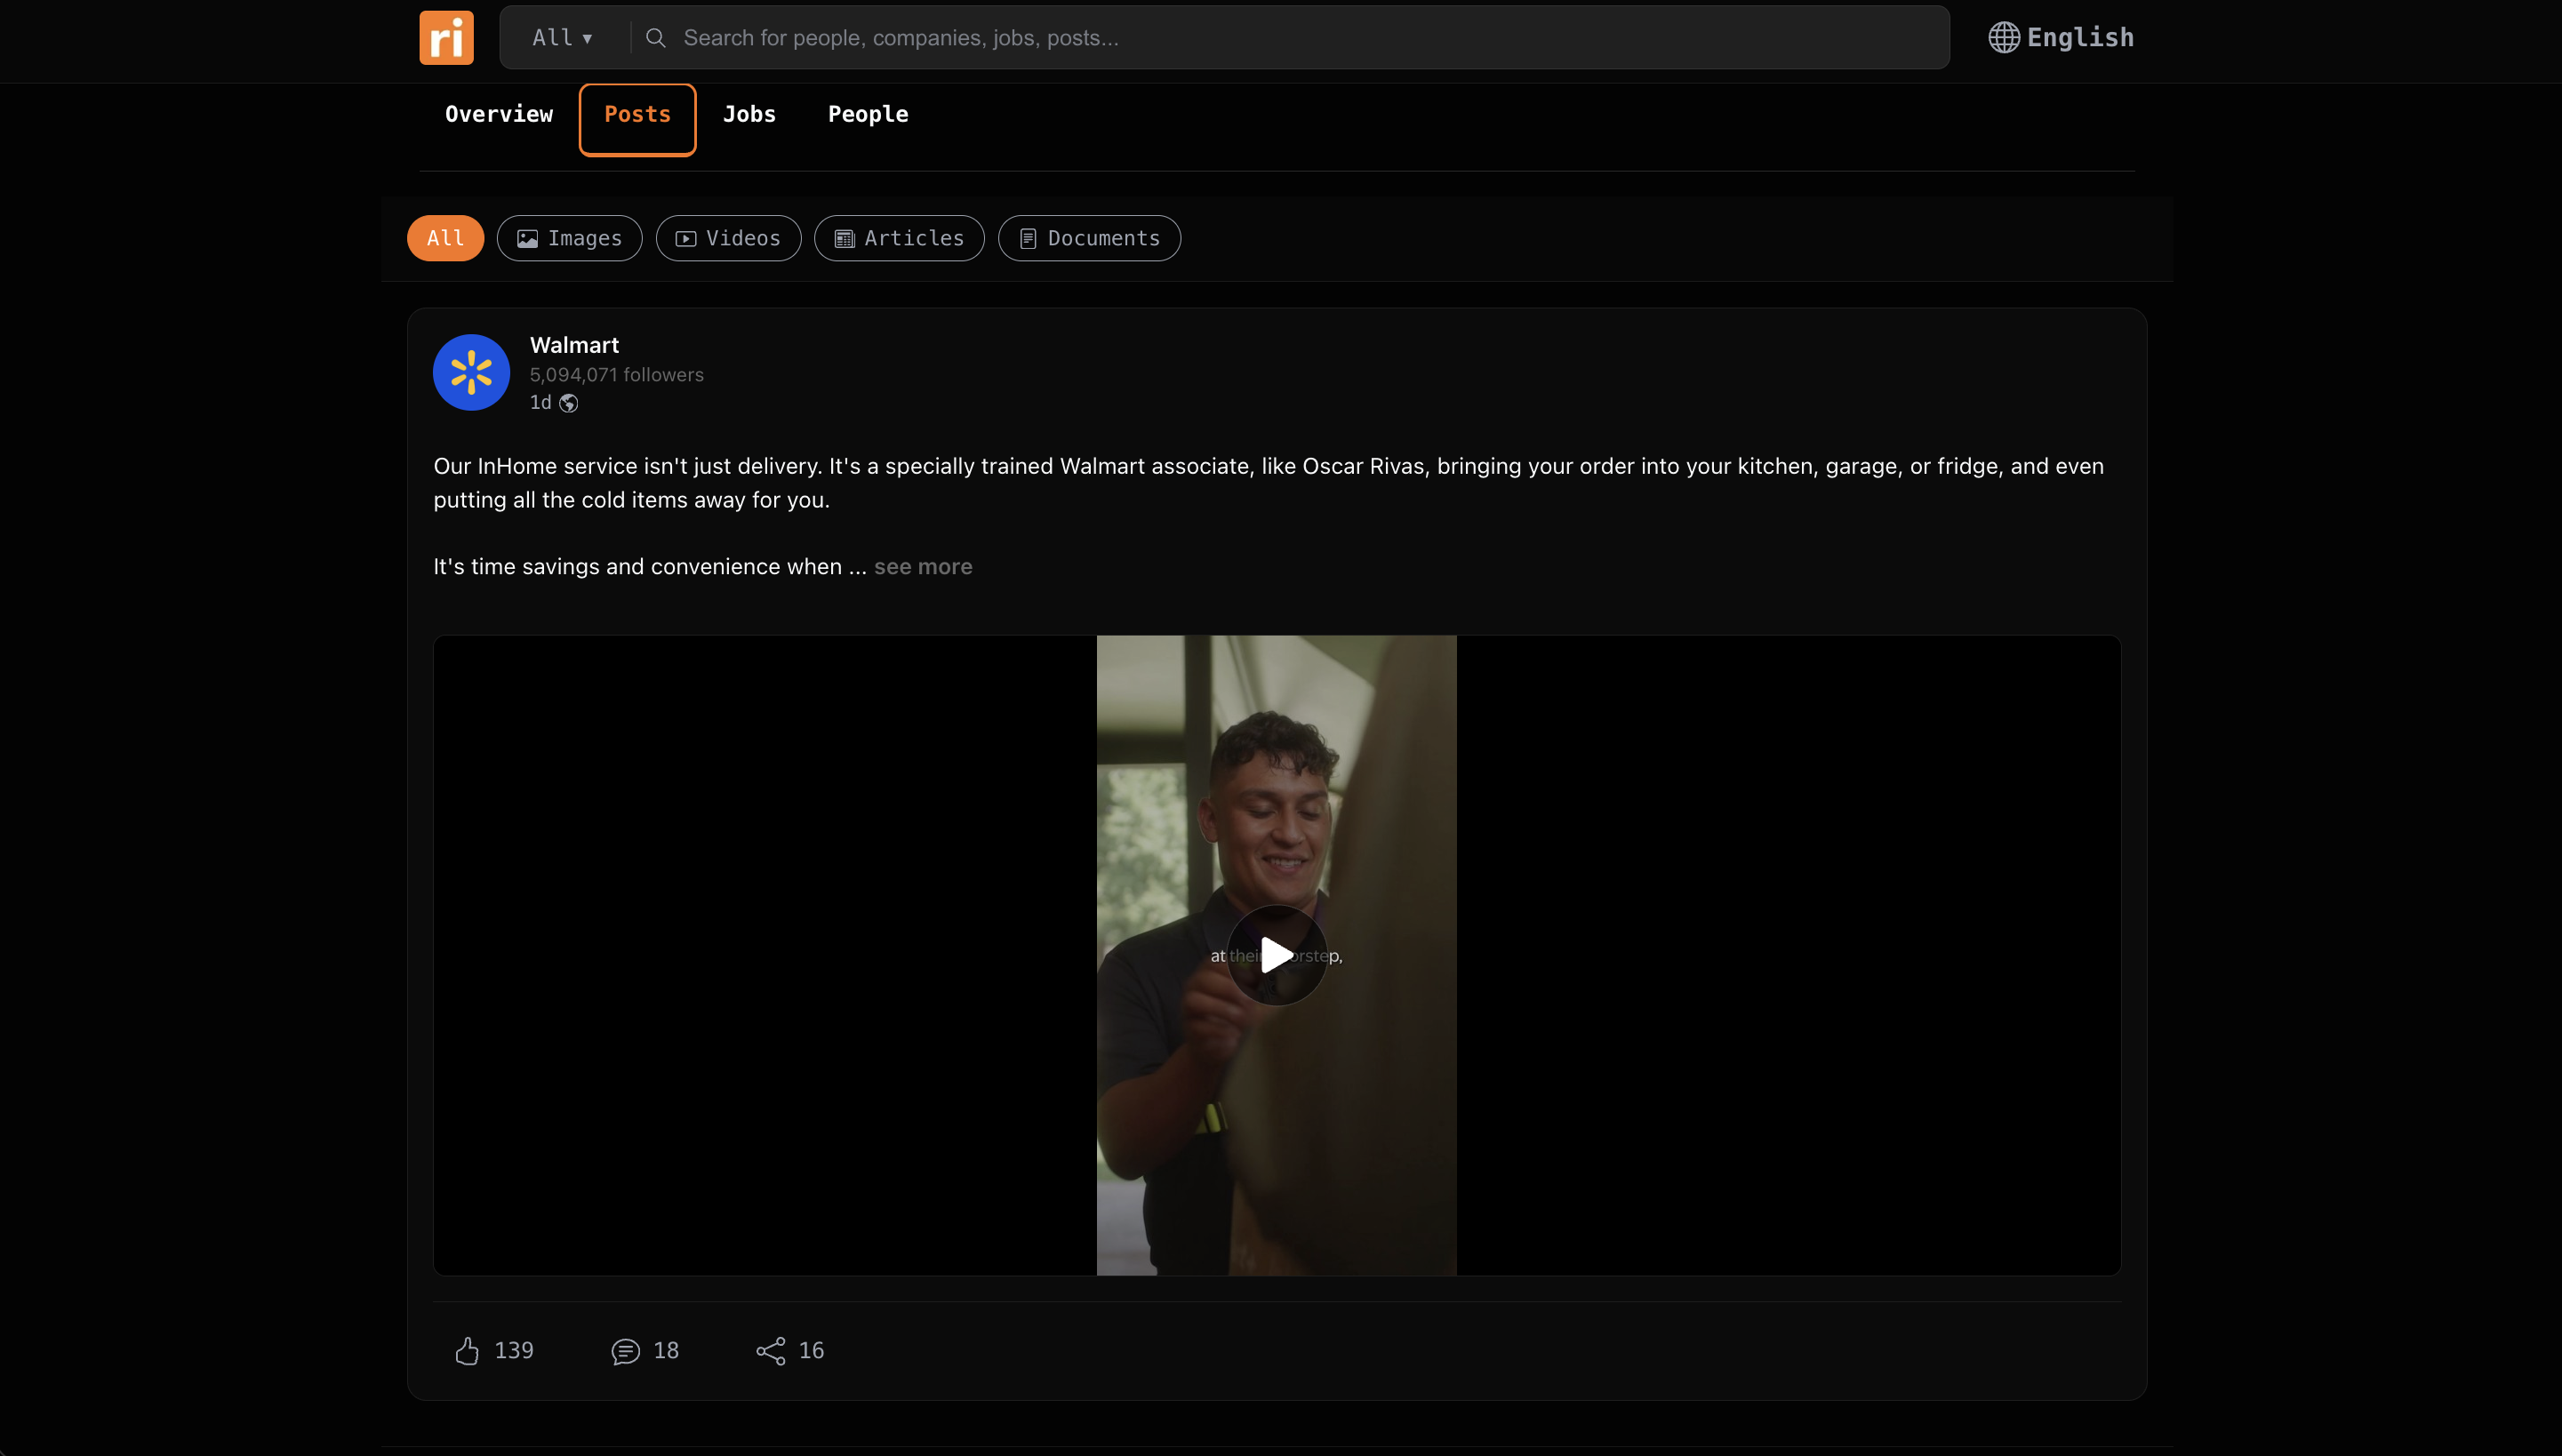This screenshot has height=1456, width=2562.
Task: Play the InHome delivery video
Action: coord(1276,955)
